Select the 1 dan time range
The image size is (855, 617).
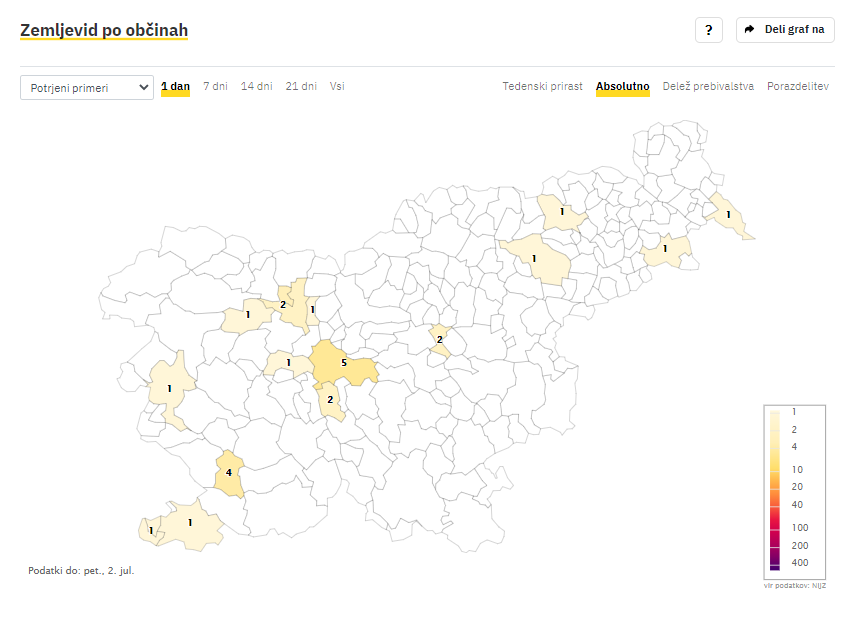[x=175, y=87]
